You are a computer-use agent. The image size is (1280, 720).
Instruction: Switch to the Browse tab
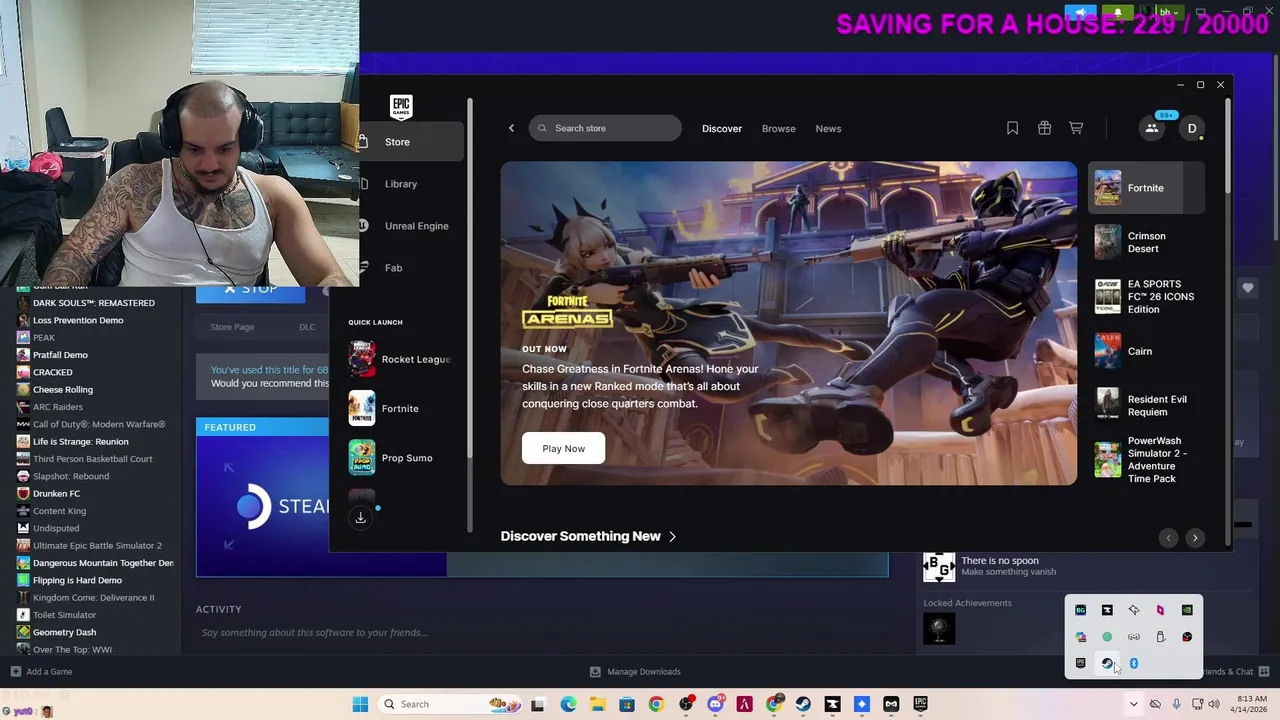coord(779,128)
